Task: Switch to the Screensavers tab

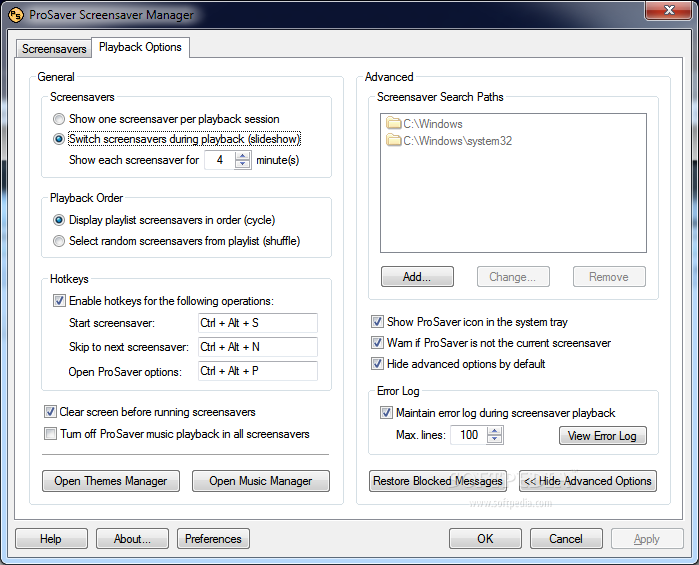Action: coord(54,49)
